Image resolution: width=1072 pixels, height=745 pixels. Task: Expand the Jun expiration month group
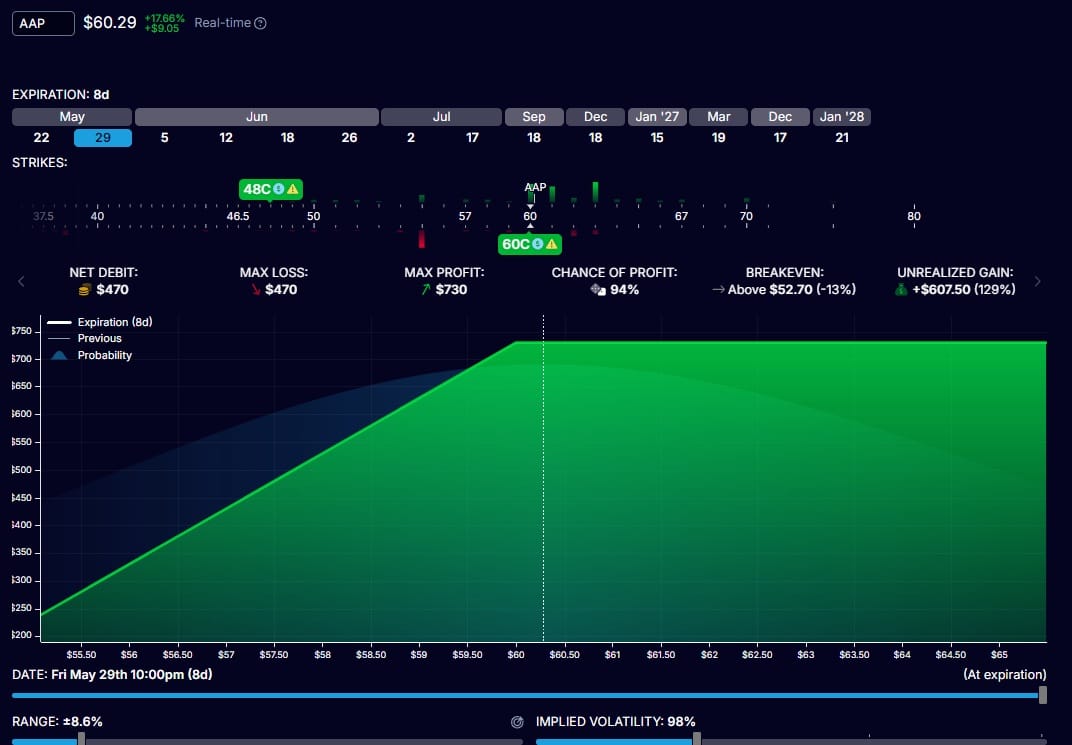tap(257, 117)
